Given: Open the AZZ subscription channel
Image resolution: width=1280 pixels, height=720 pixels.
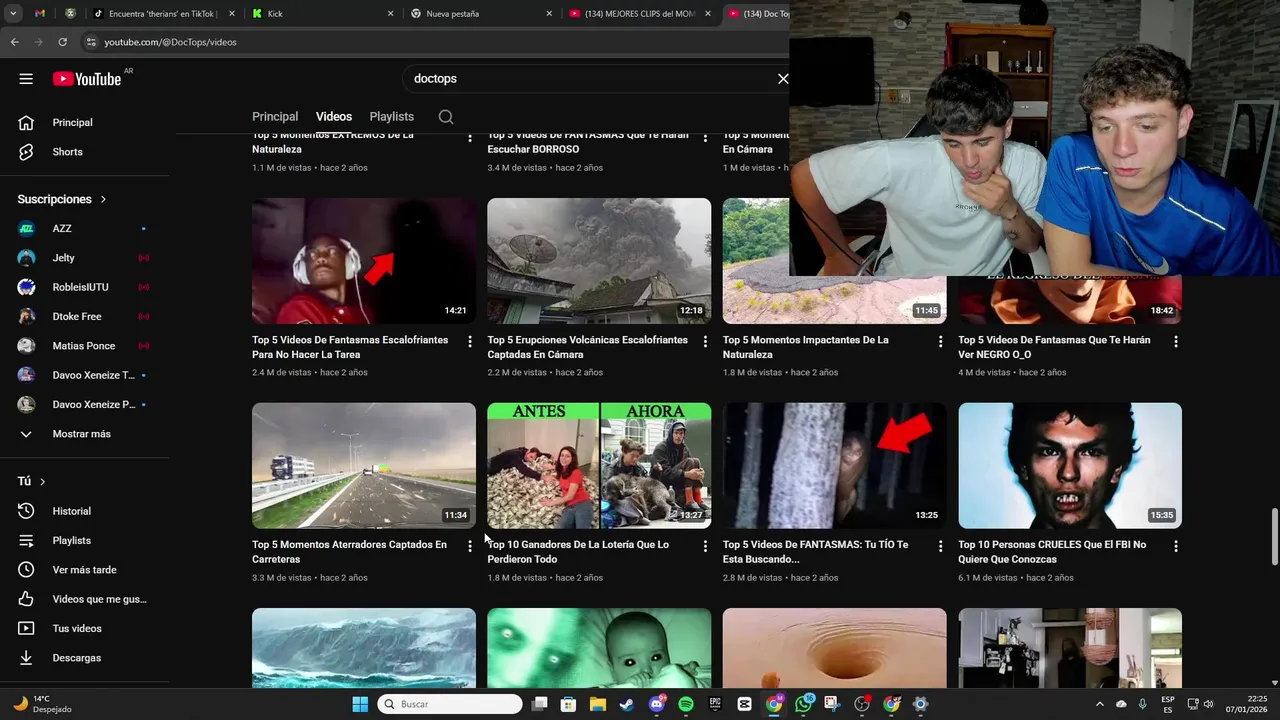Looking at the screenshot, I should point(85,228).
